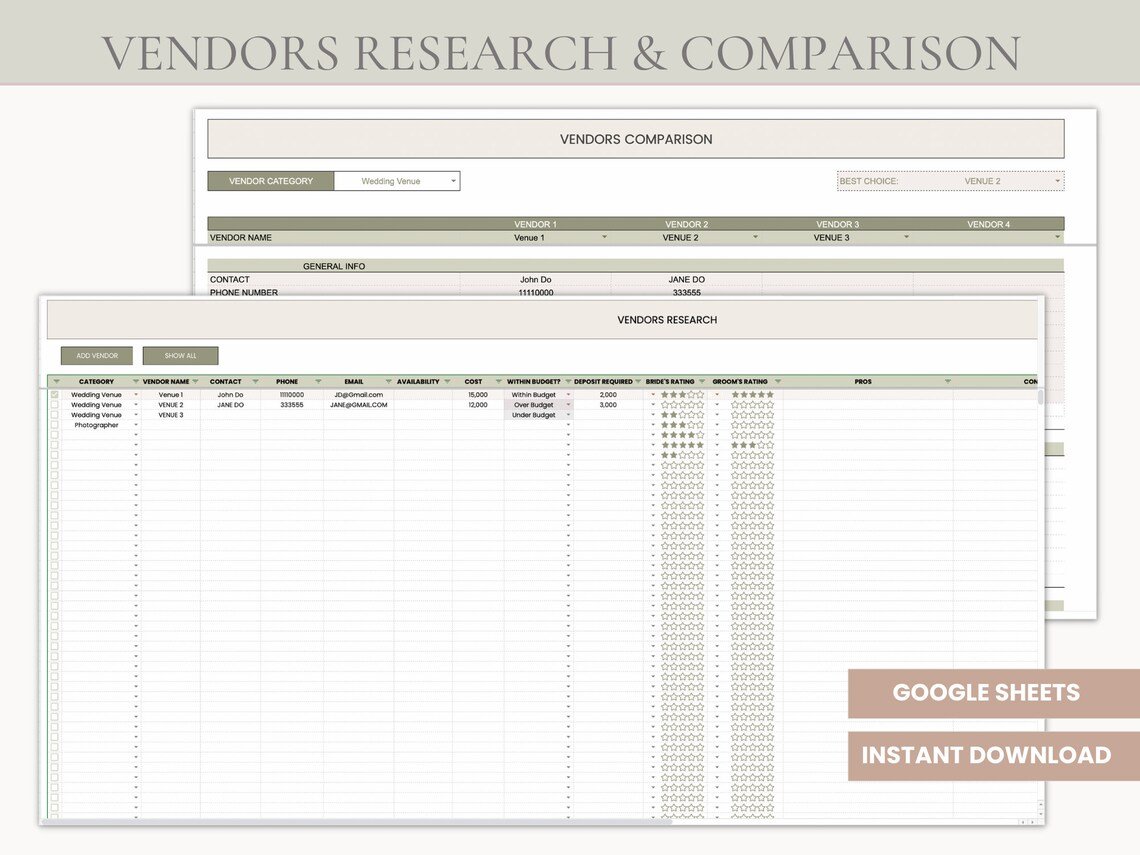The width and height of the screenshot is (1140, 855).
Task: Open the Cost column filter icon
Action: point(498,382)
